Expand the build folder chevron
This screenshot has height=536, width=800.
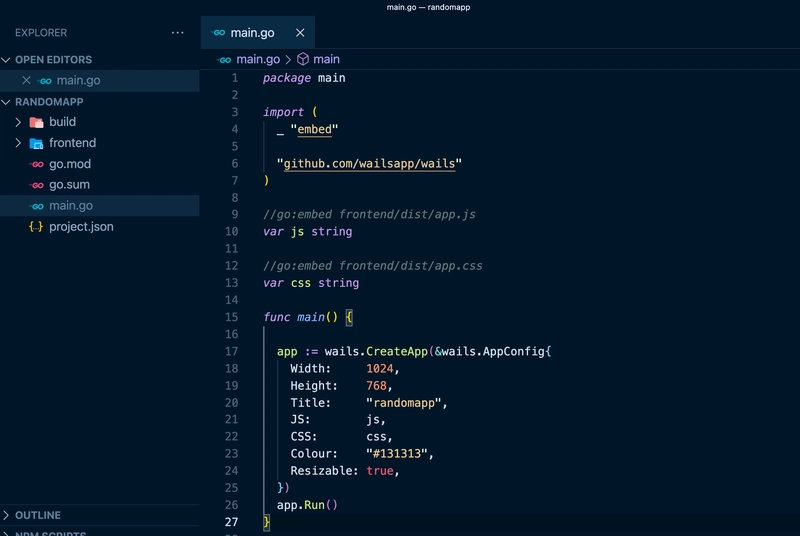pyautogui.click(x=18, y=122)
